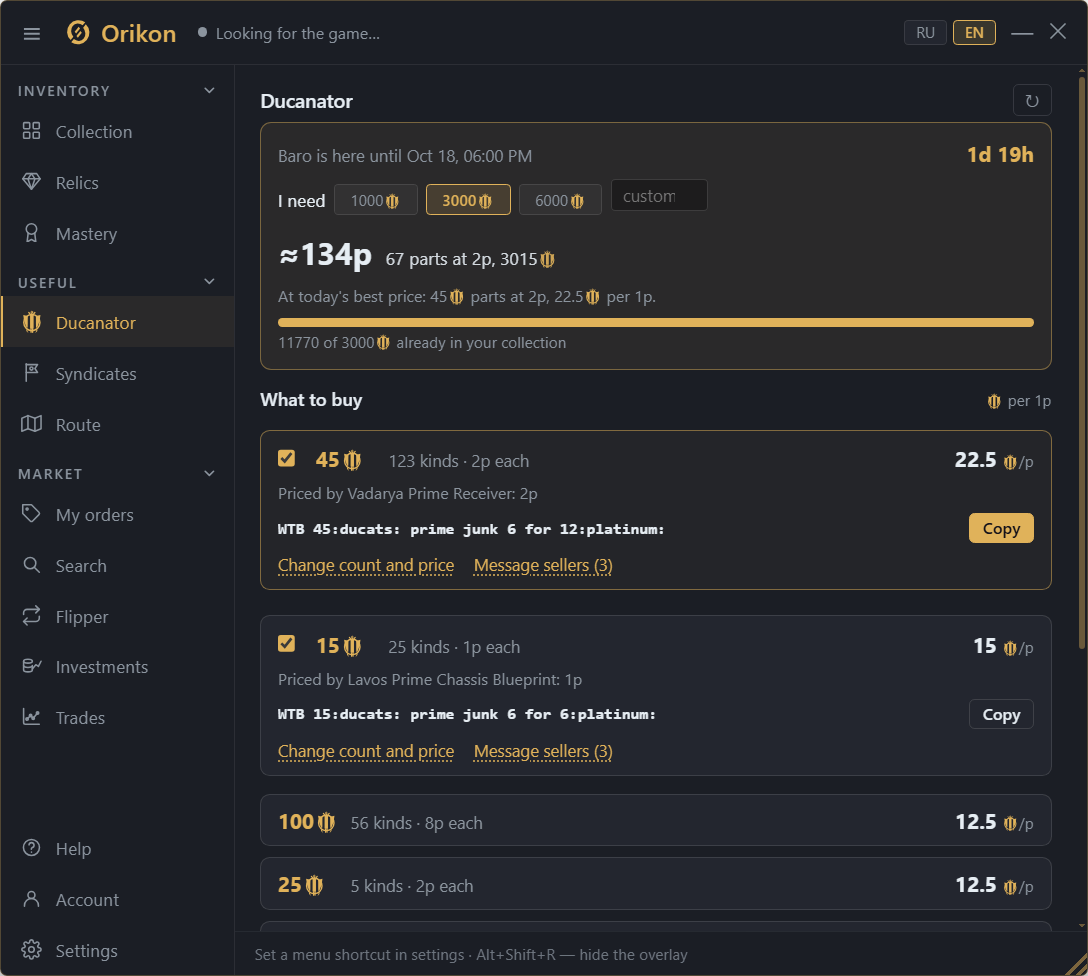Open Trades chart icon
Image resolution: width=1088 pixels, height=976 pixels.
pos(31,717)
